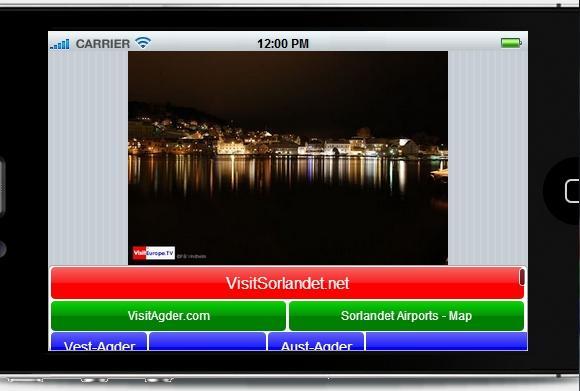This screenshot has height=391, width=580.
Task: Click the striped gray area left of photo
Action: (x=88, y=158)
